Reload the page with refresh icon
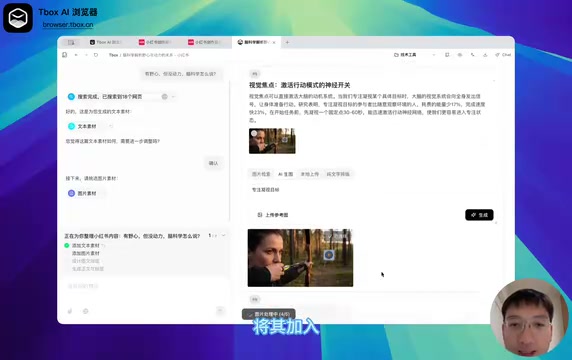 pyautogui.click(x=96, y=55)
